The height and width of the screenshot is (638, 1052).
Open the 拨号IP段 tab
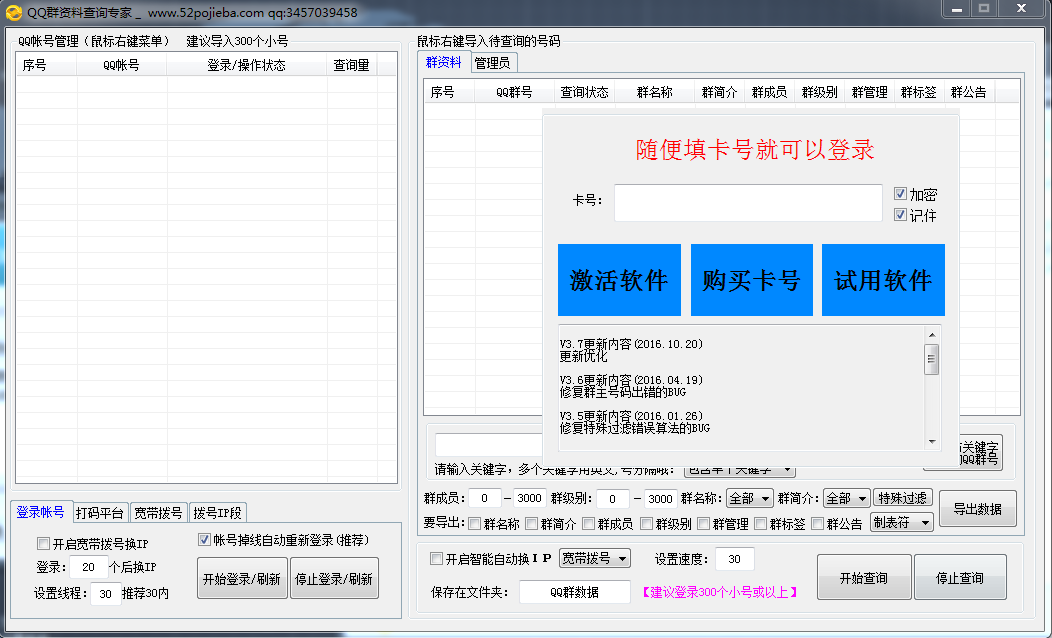click(x=217, y=513)
